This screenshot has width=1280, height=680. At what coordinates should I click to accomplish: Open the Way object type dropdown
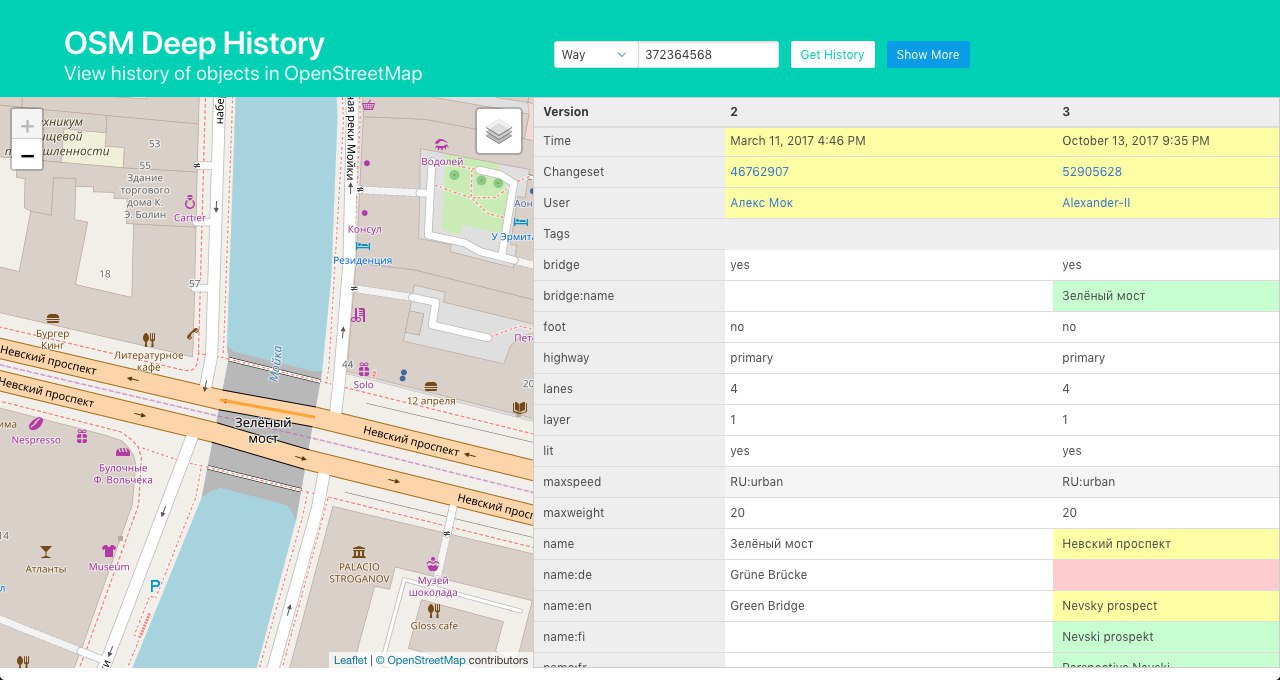coord(596,55)
